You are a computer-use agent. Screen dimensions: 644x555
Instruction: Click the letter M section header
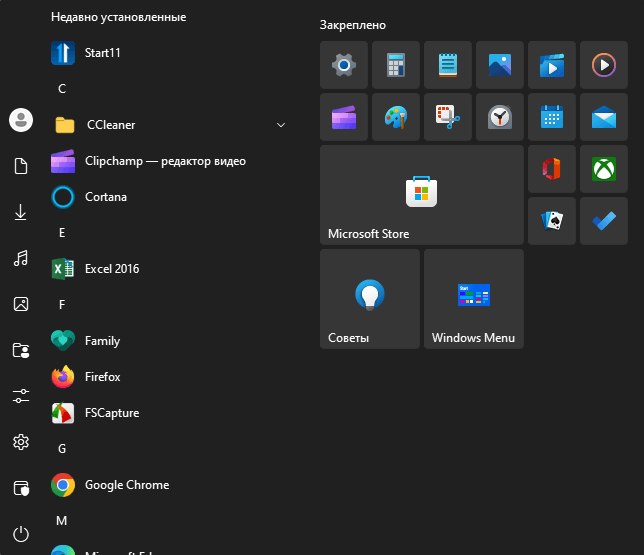62,521
